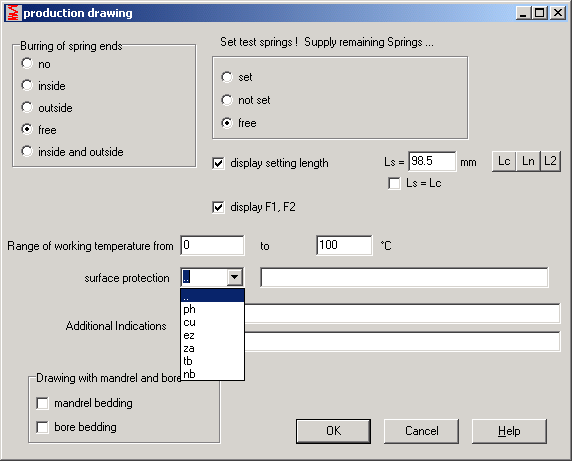Click the production drawing app icon in title bar
Viewport: 572px width, 461px height.
click(x=13, y=13)
